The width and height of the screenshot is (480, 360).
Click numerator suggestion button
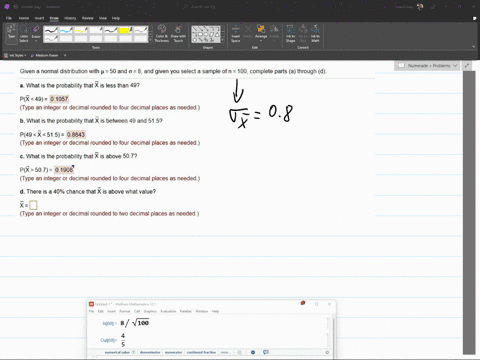pyautogui.click(x=174, y=352)
